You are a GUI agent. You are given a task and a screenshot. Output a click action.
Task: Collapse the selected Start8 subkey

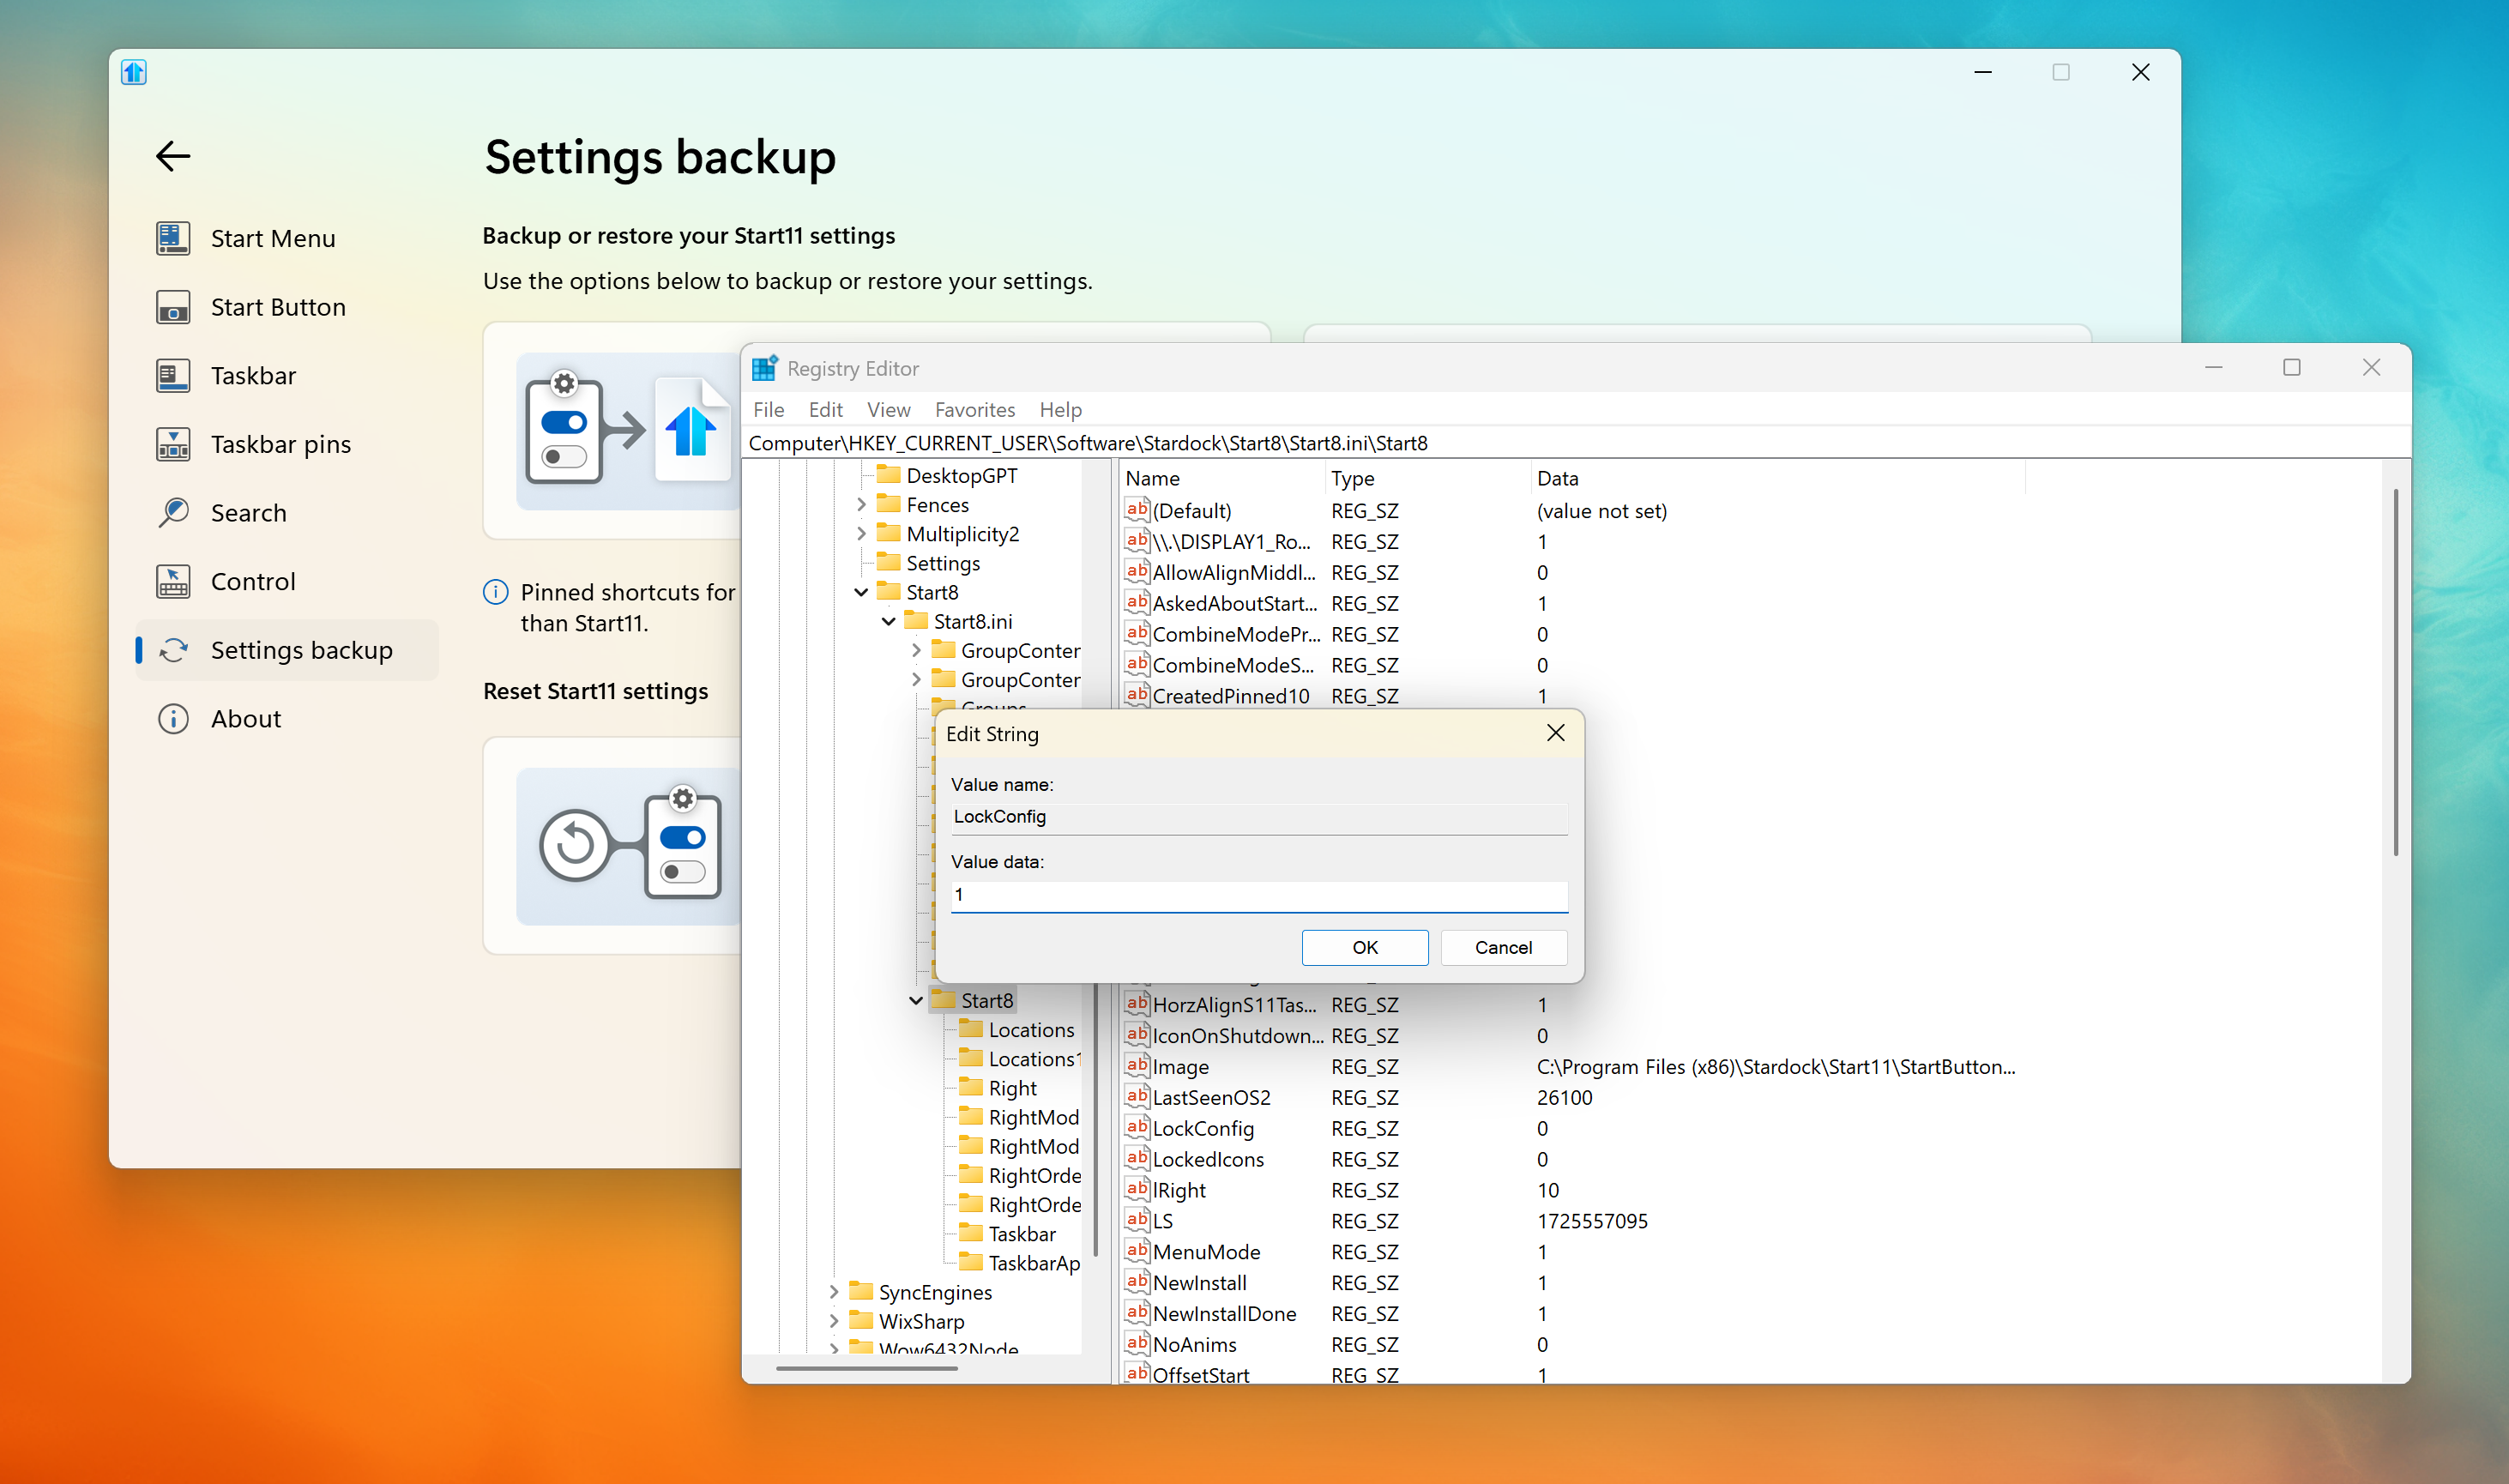[x=916, y=1000]
